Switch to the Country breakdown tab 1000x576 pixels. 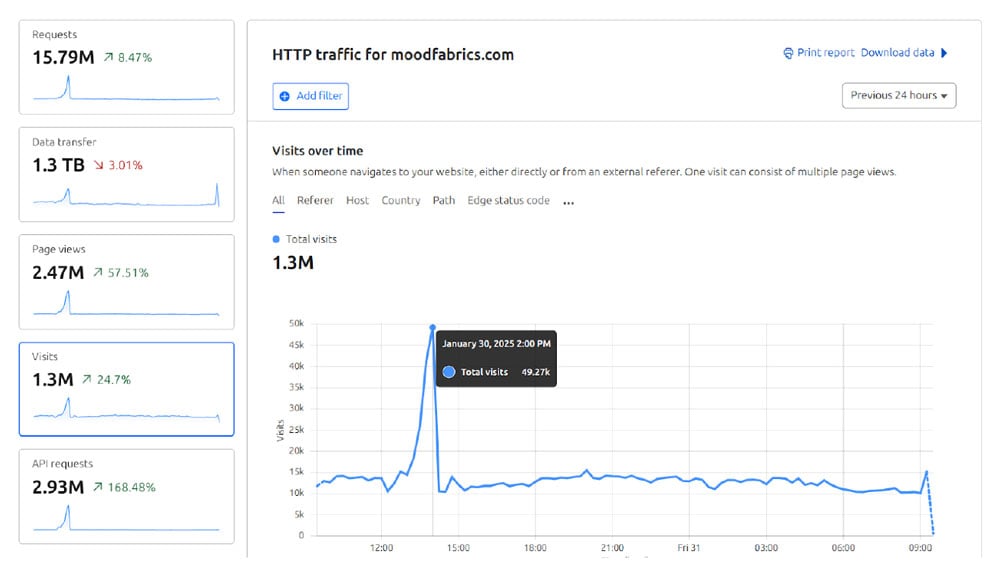401,200
